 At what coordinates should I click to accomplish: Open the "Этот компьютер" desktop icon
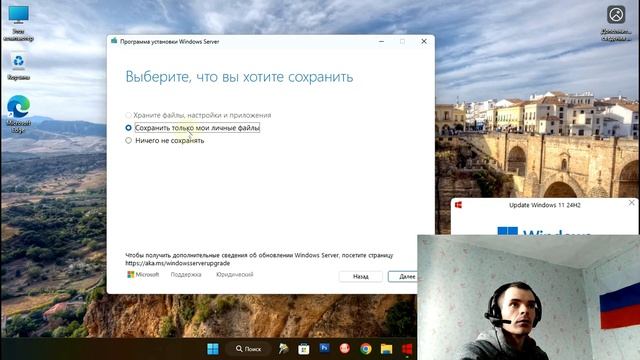(x=18, y=23)
